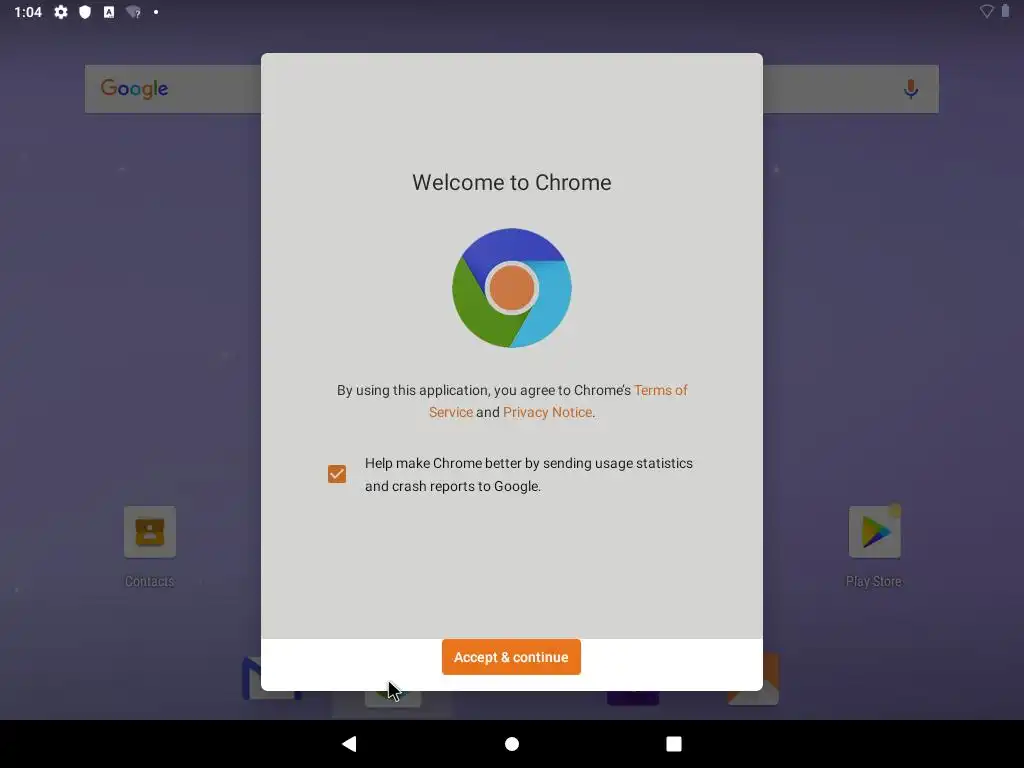Viewport: 1024px width, 768px height.
Task: Click the Chrome logo in the welcome dialog
Action: (512, 288)
